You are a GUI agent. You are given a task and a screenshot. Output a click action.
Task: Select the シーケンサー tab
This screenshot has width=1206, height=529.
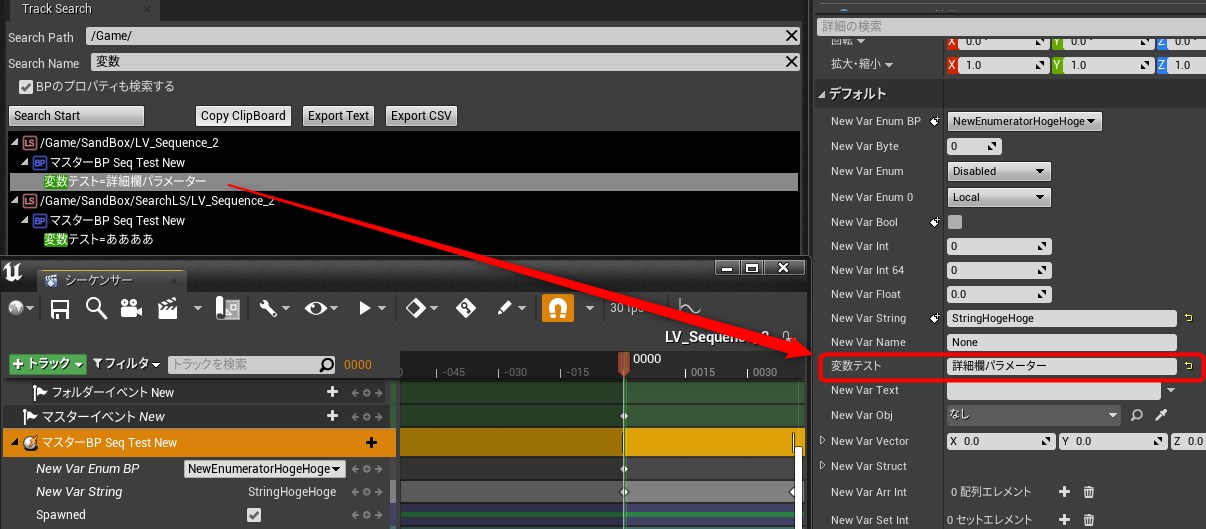coord(98,280)
